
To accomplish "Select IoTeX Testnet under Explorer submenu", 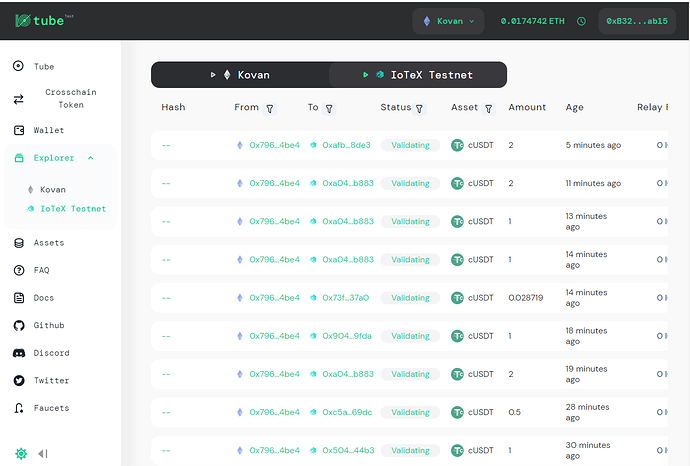I will click(66, 209).
